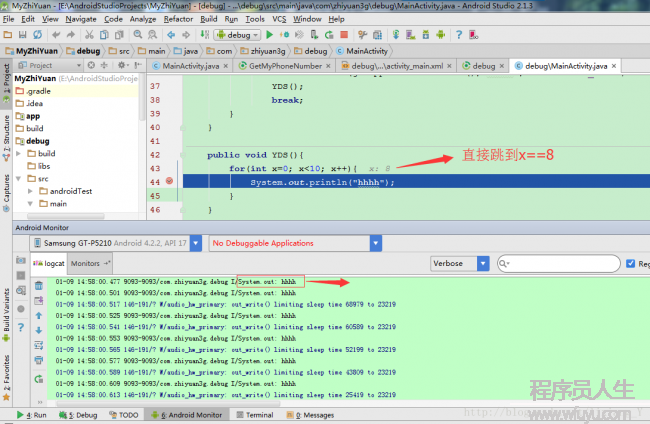Open the Samsung GT-P5210 device dropdown
This screenshot has width=650, height=424.
tap(196, 243)
